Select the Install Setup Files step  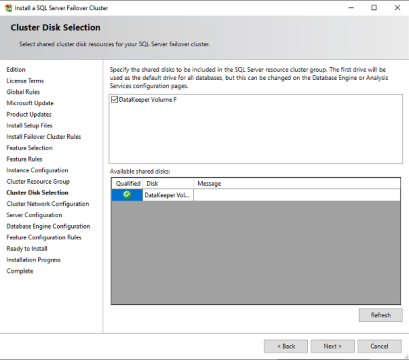29,126
